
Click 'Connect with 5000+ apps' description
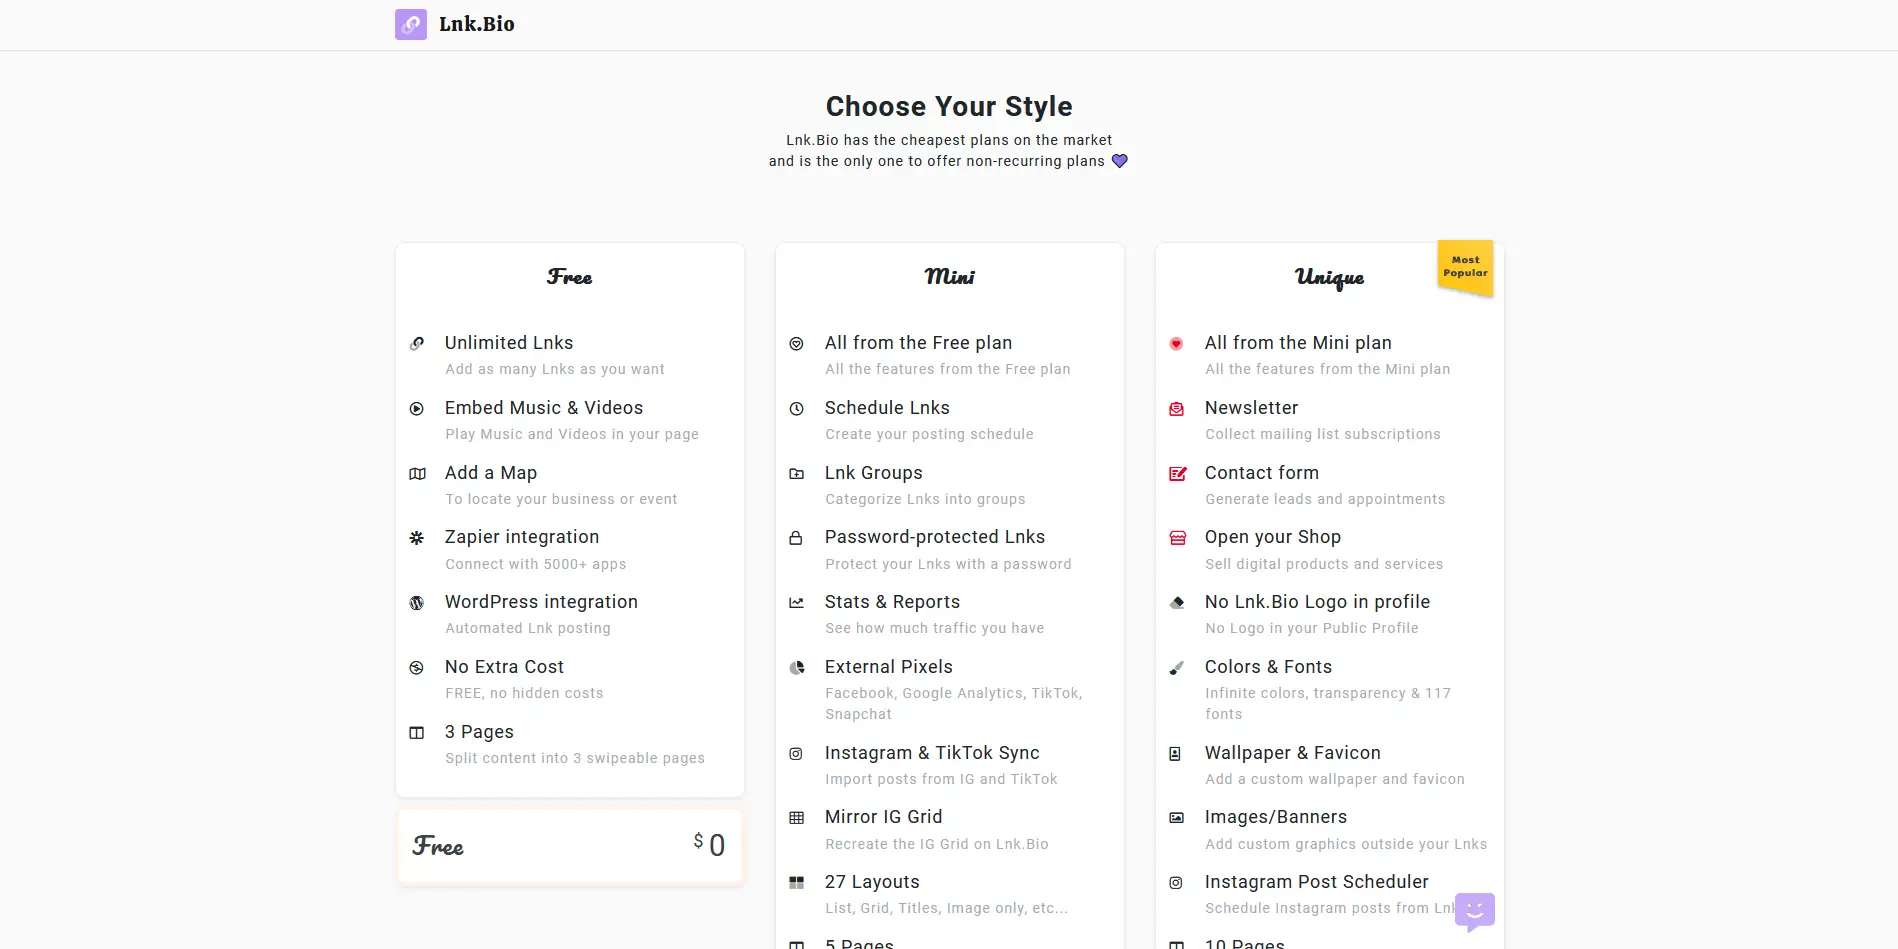[x=536, y=564]
